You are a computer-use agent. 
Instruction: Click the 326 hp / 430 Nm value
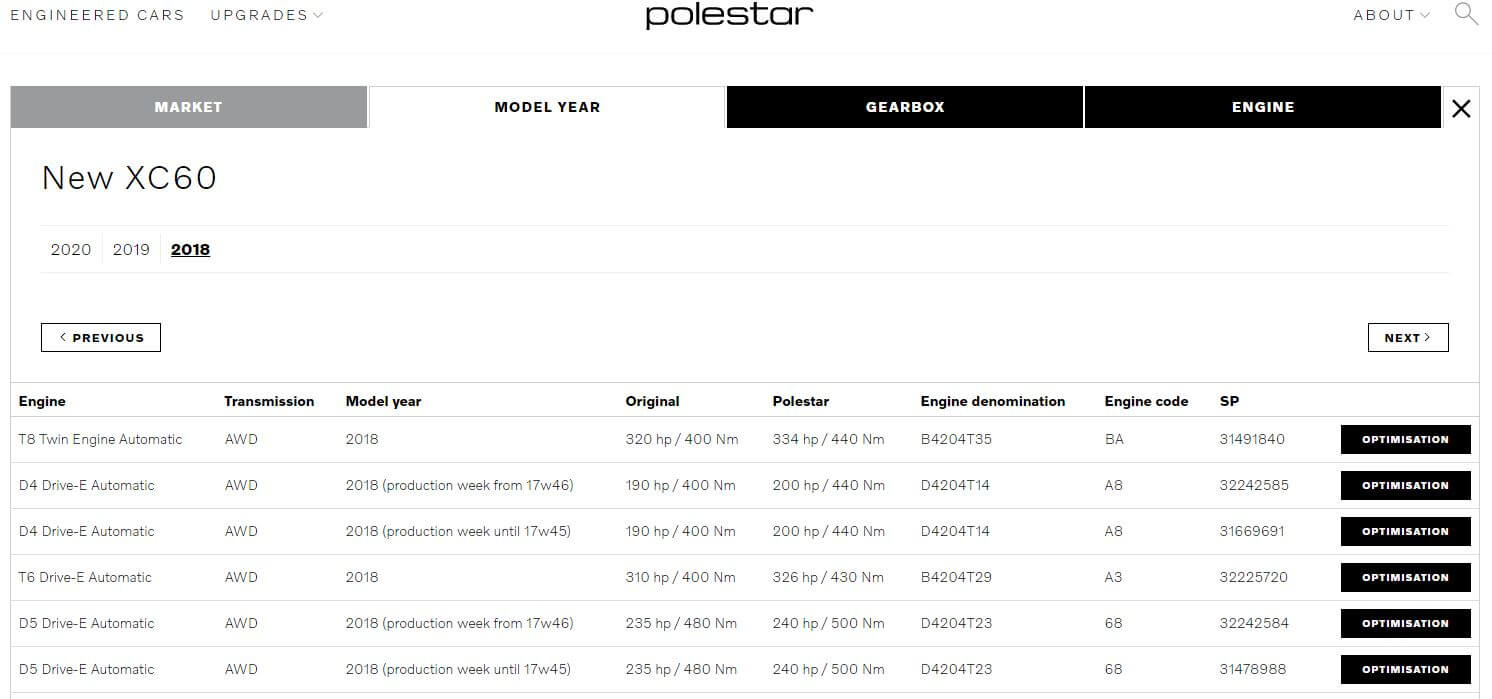point(828,577)
